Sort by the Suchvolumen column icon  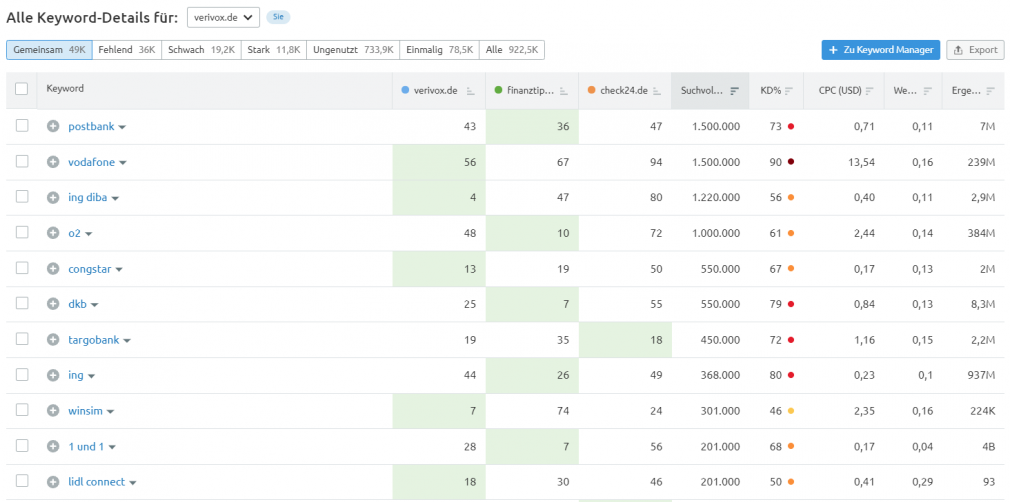[734, 91]
